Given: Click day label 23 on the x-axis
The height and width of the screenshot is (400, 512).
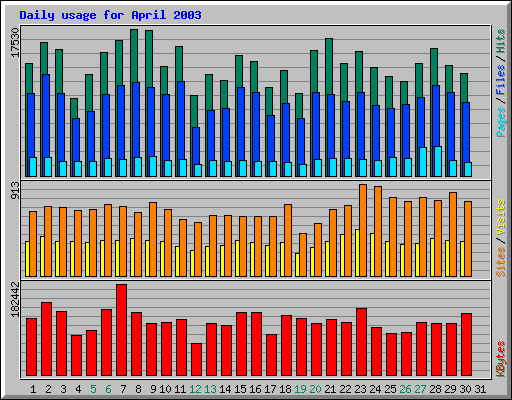Looking at the screenshot, I should click(360, 389).
